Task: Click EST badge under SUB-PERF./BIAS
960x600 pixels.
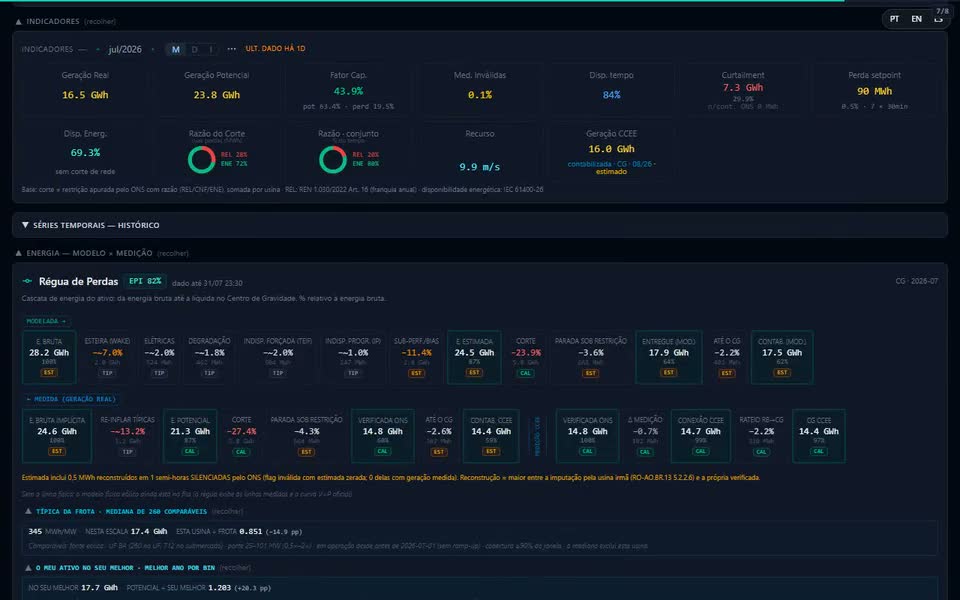Action: point(416,372)
